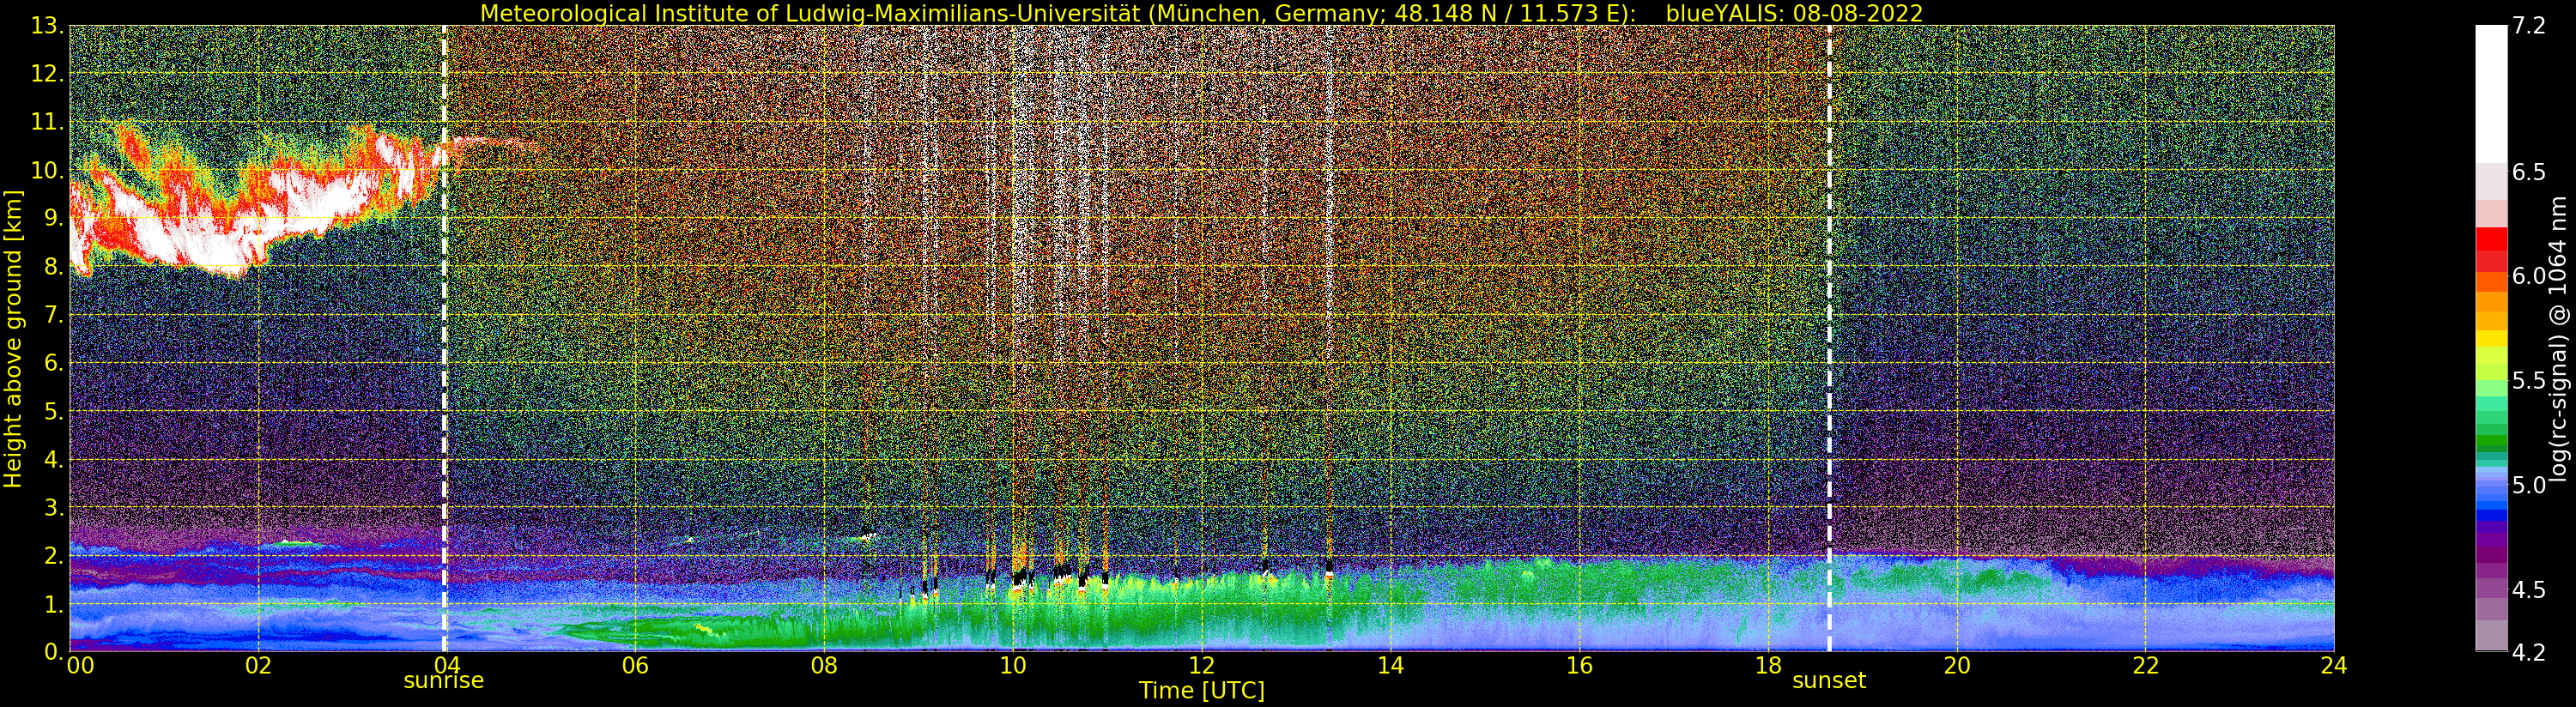The width and height of the screenshot is (2576, 707).
Task: Click the height axis tick label 6.
Action: (x=54, y=363)
